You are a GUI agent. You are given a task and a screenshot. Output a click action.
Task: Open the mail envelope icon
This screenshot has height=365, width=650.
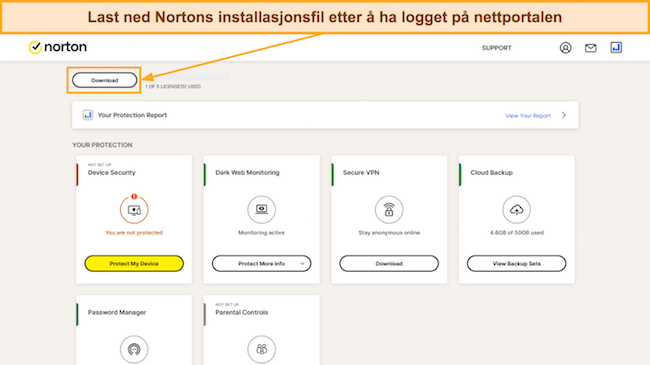tap(591, 48)
